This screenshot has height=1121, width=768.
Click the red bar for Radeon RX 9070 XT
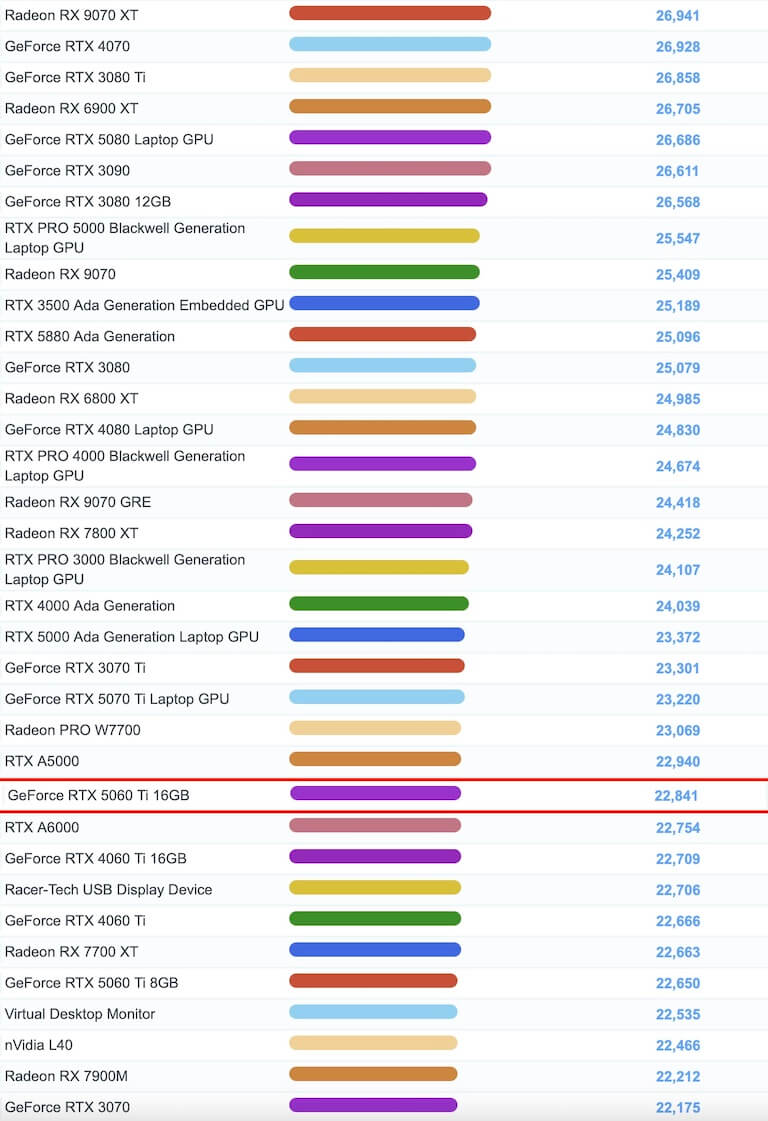[x=390, y=13]
